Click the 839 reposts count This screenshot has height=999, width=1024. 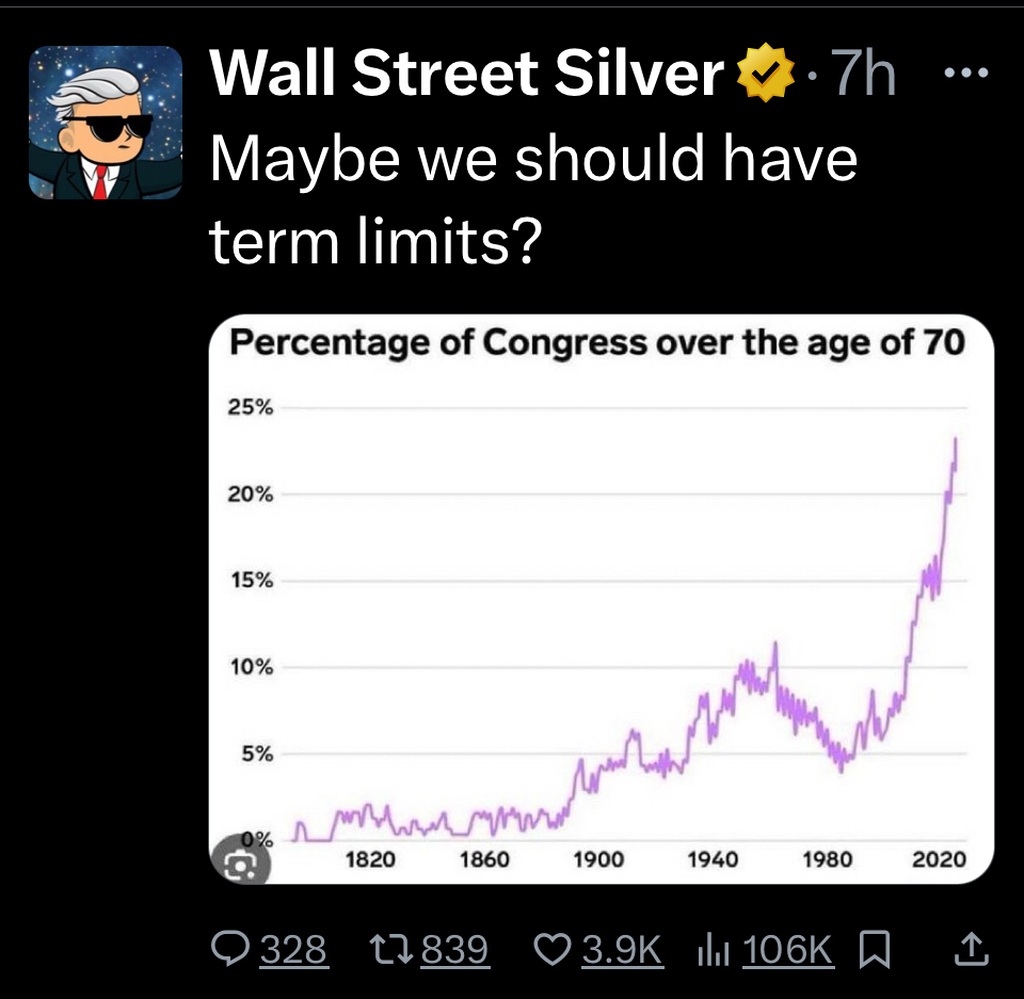pyautogui.click(x=455, y=950)
